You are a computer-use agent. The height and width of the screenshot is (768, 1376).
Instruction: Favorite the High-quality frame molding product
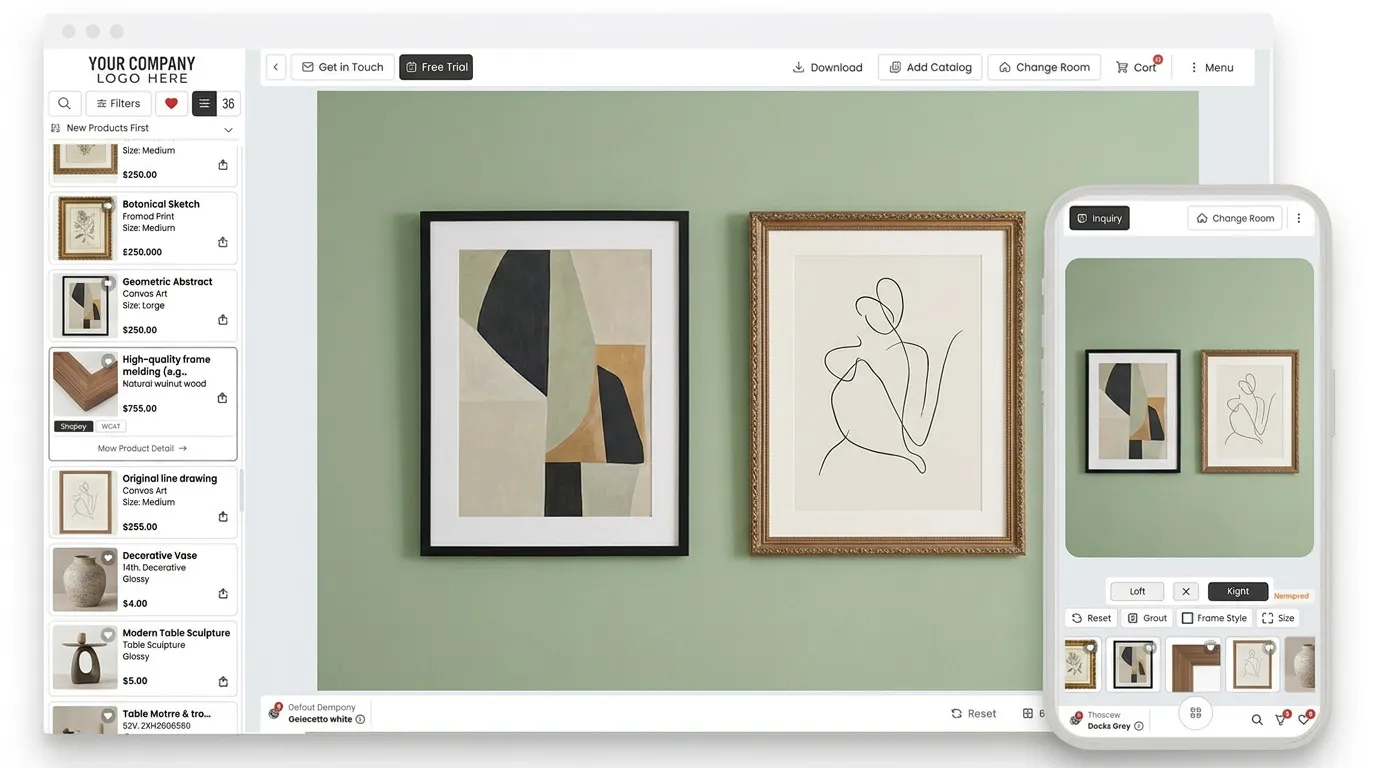108,361
